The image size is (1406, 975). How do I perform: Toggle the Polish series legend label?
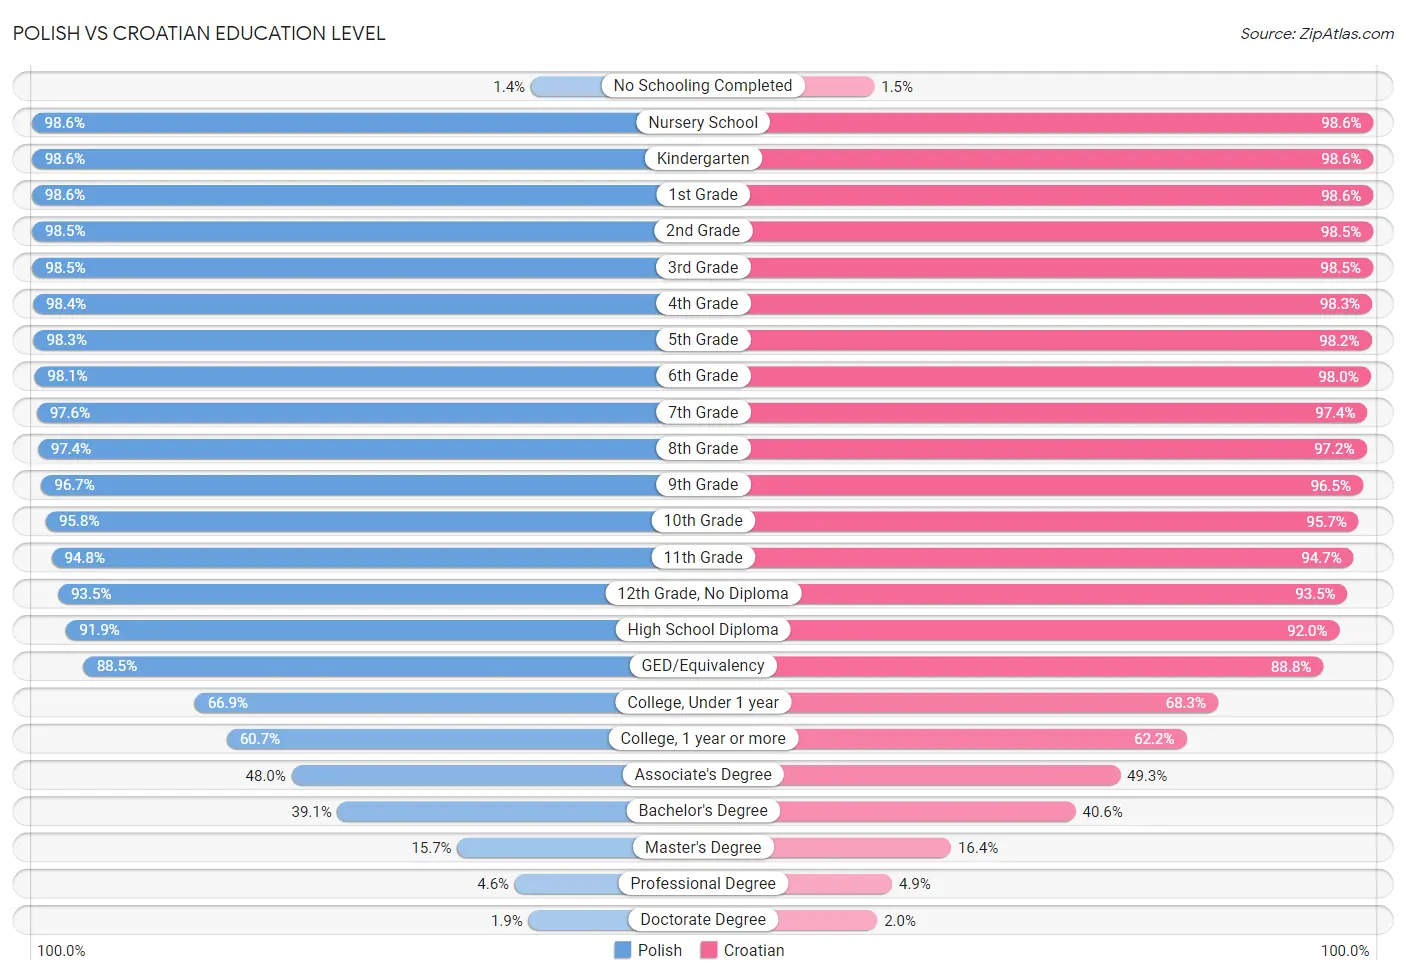pos(660,950)
